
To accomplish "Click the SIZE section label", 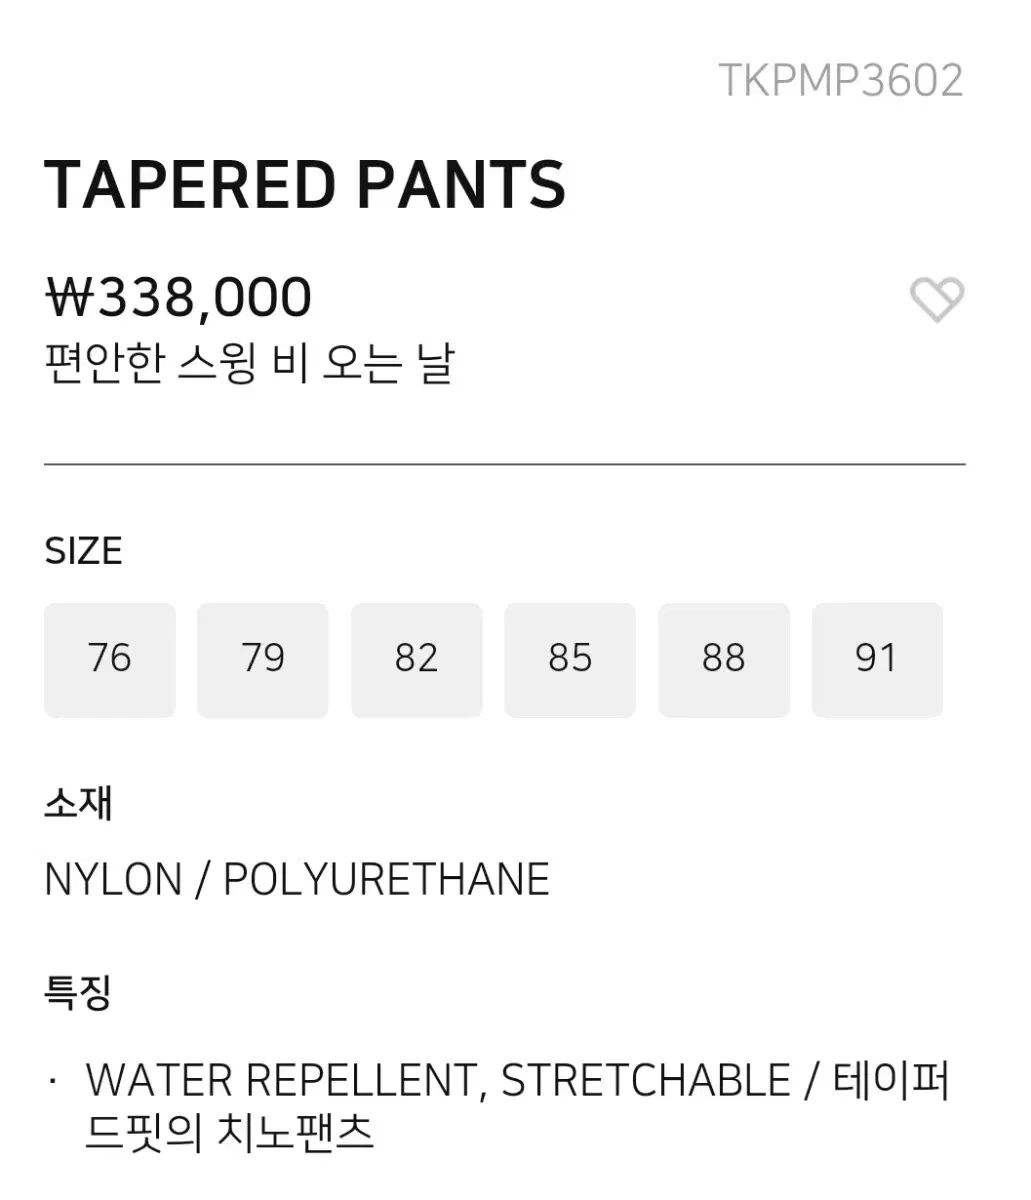I will (x=83, y=551).
